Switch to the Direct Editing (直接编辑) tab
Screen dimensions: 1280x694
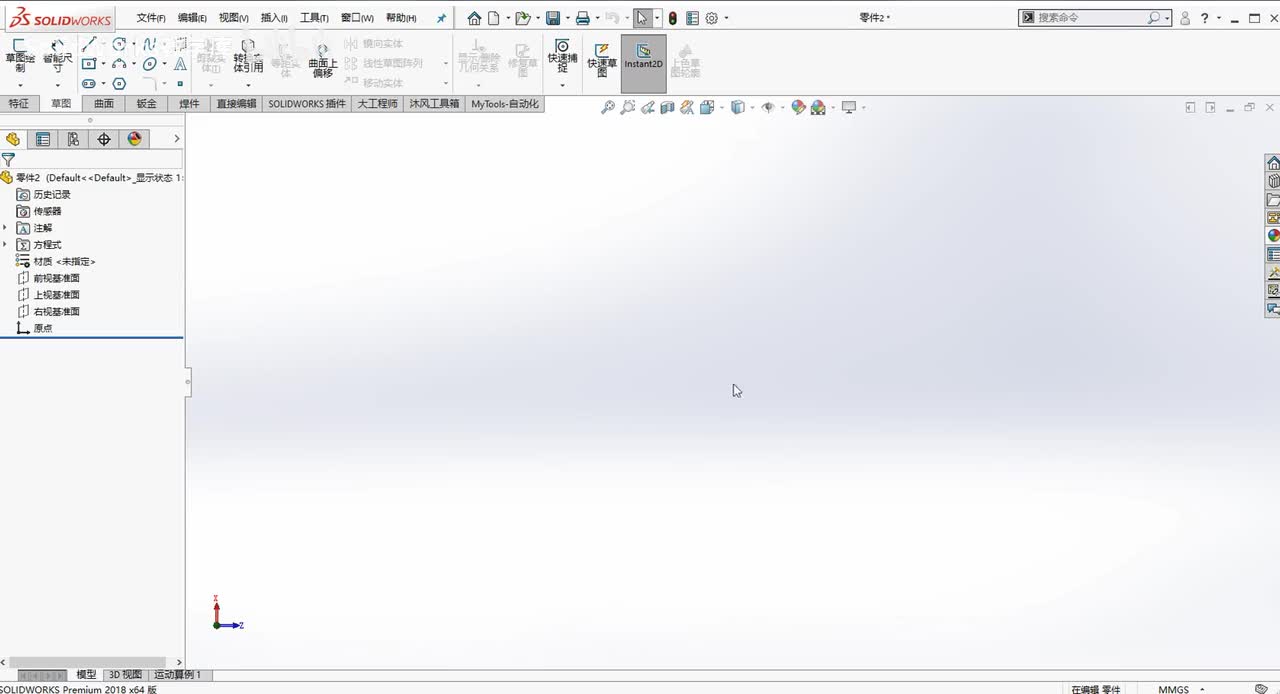pos(237,104)
